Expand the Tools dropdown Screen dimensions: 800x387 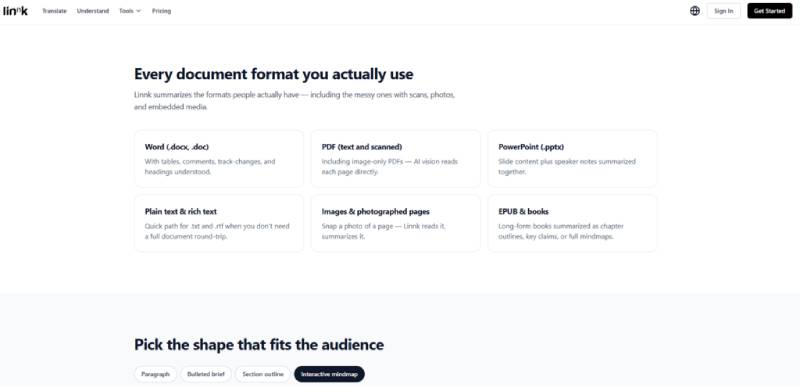pos(130,11)
